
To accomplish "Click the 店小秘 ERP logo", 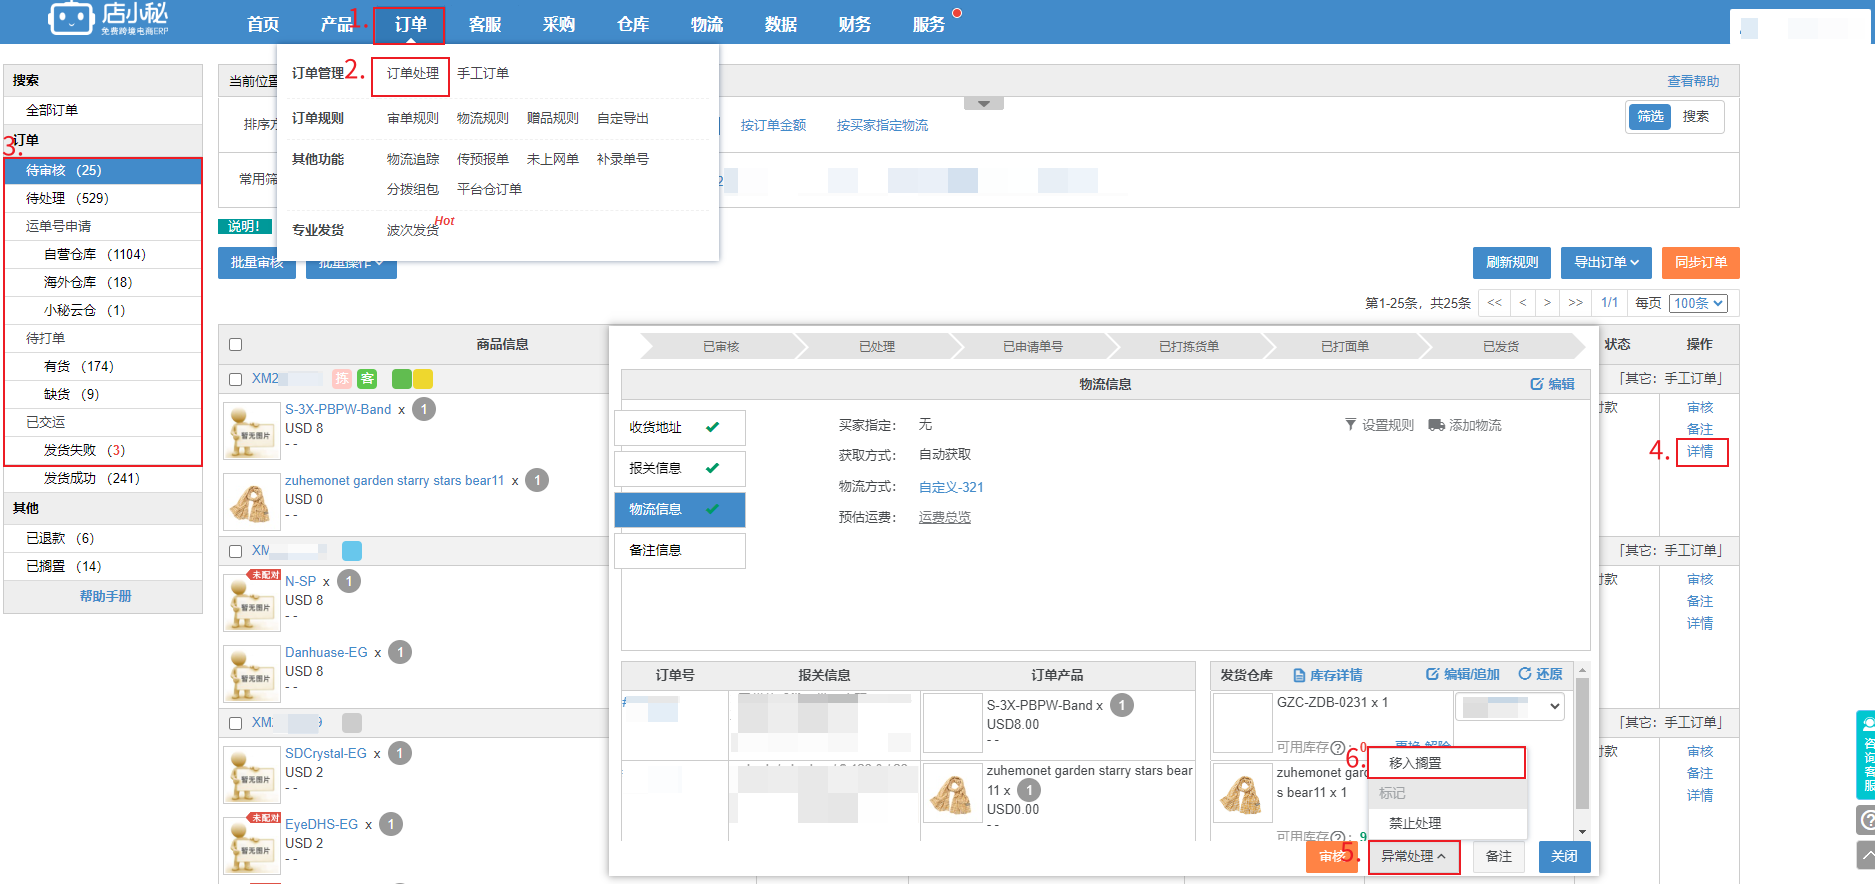I will point(108,18).
